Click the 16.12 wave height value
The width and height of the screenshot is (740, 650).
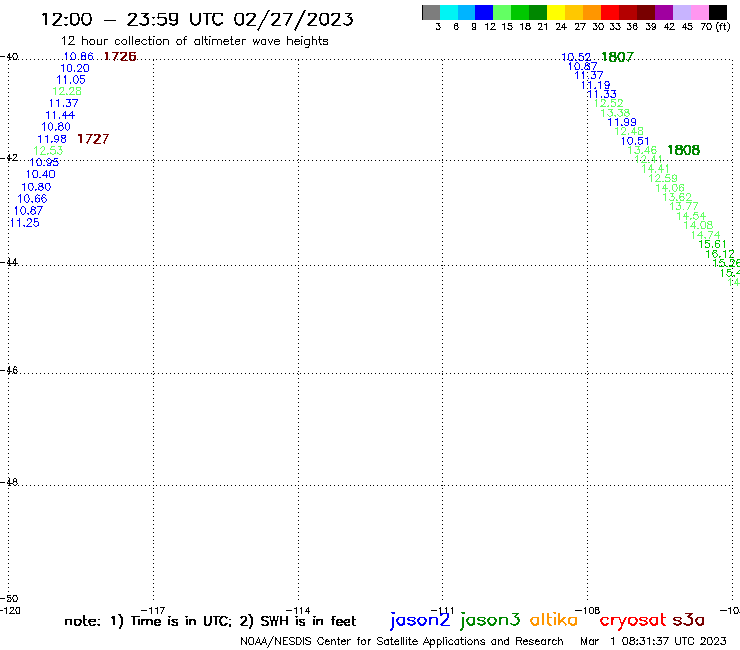(720, 254)
